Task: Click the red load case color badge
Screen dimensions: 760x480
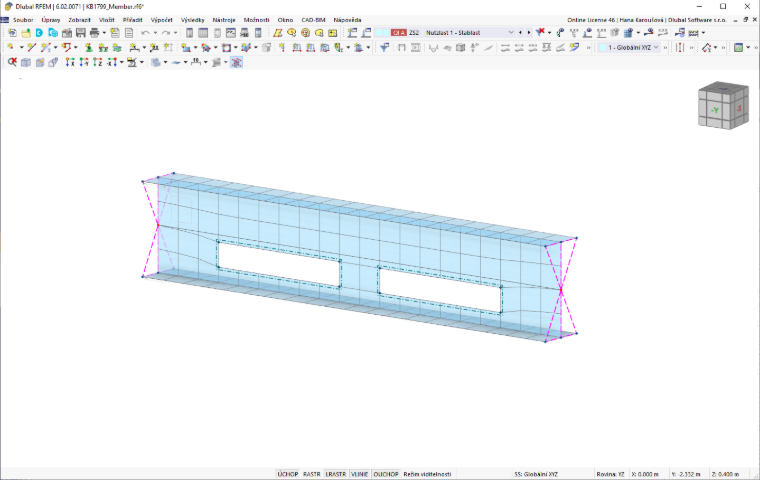Action: tap(398, 32)
